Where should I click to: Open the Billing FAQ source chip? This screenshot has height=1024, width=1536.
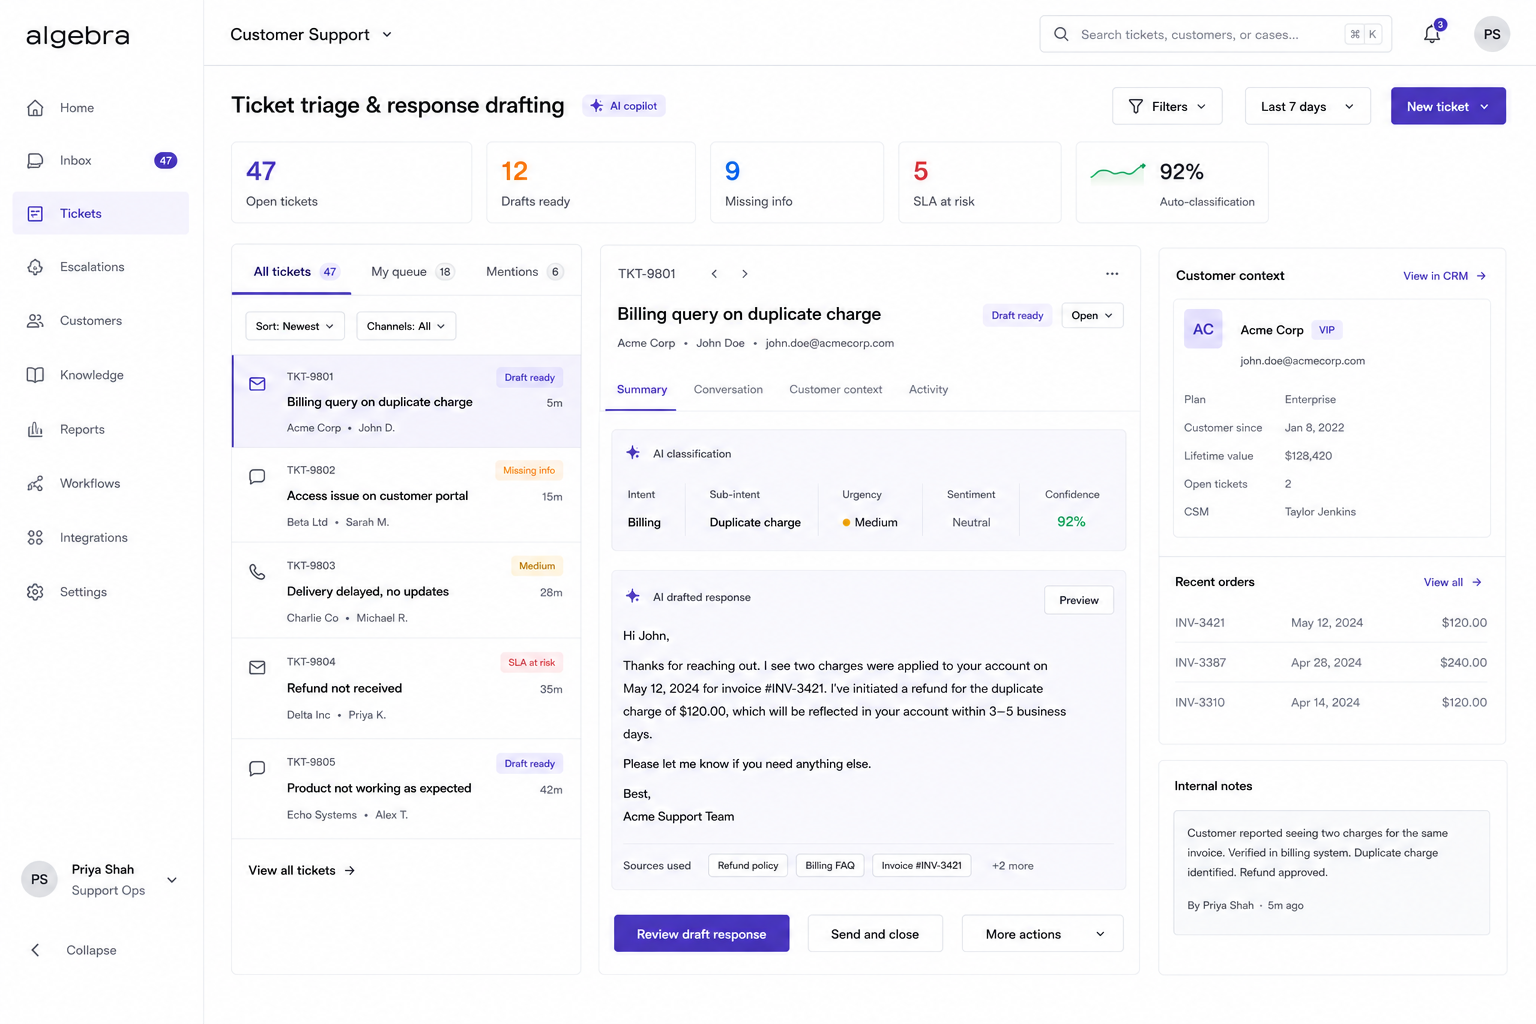pos(830,866)
